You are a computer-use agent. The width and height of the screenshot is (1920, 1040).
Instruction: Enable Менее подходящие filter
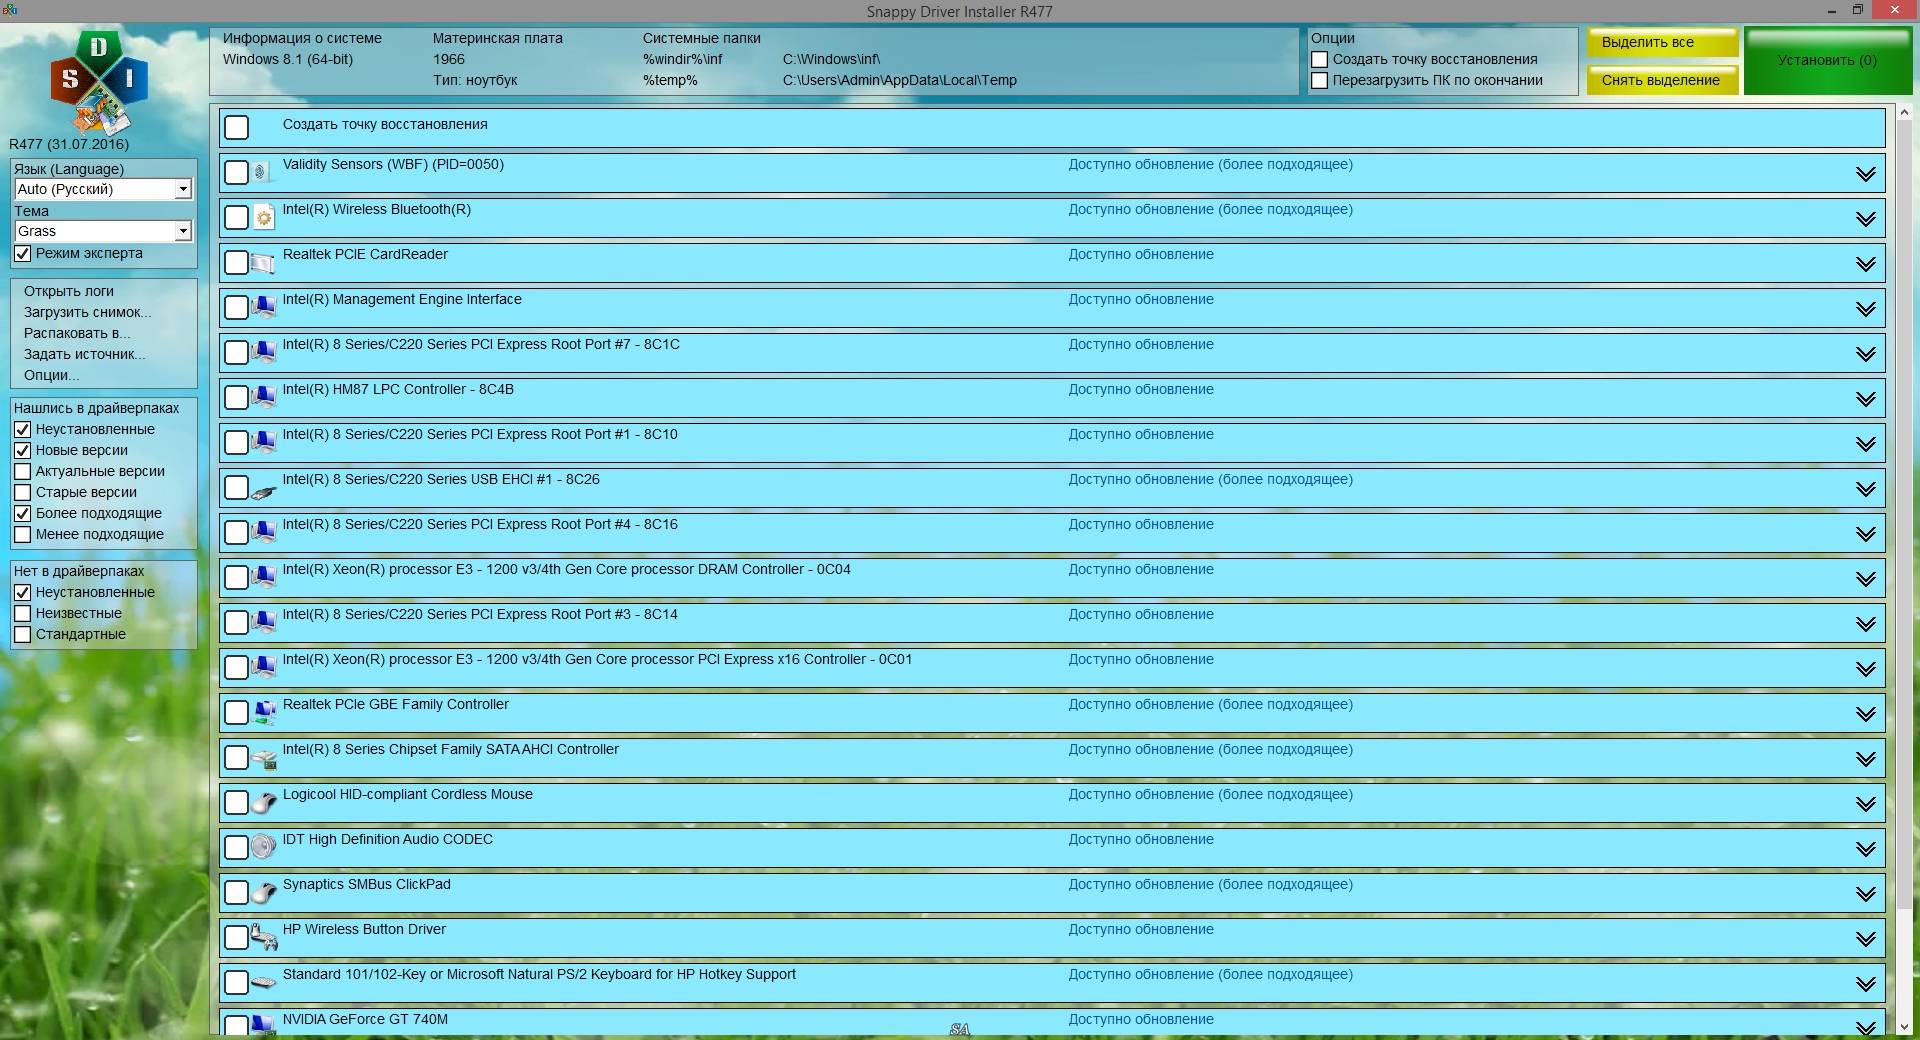coord(22,534)
